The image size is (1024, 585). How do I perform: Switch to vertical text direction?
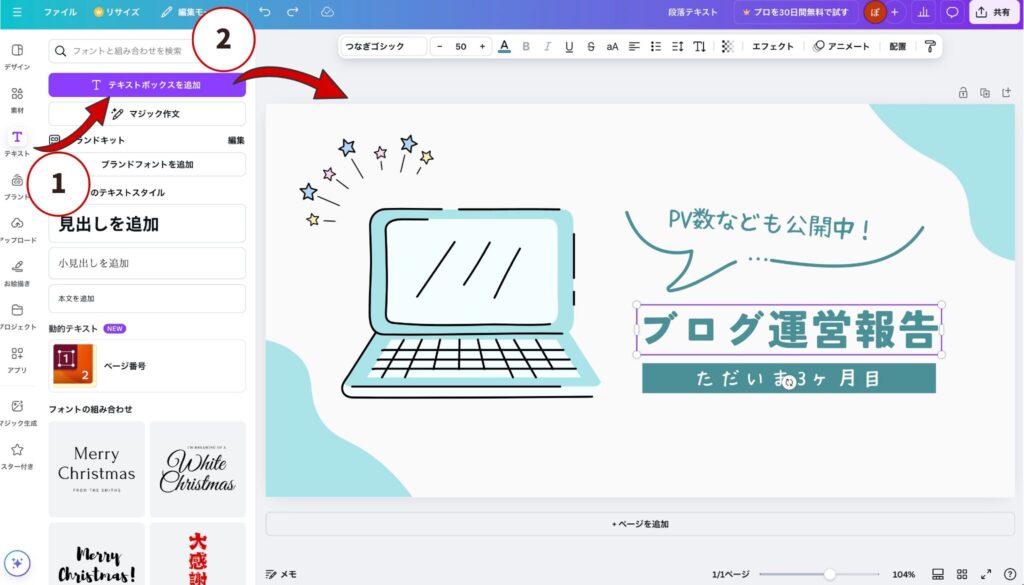click(699, 46)
